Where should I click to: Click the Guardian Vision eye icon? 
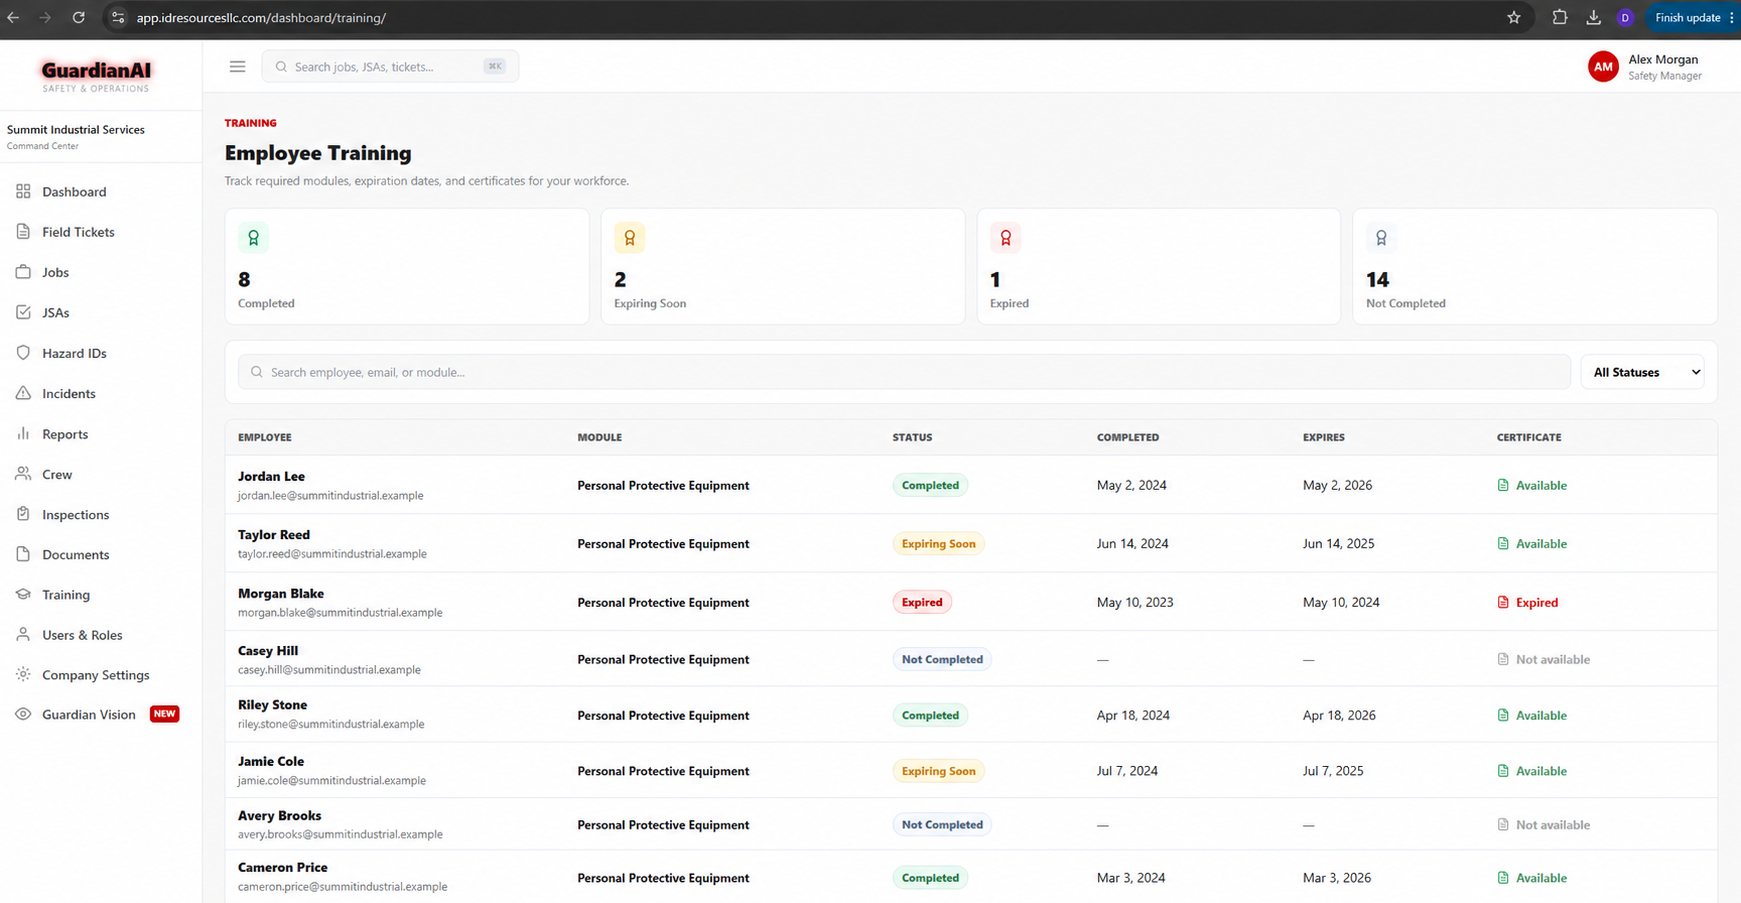[x=23, y=715]
